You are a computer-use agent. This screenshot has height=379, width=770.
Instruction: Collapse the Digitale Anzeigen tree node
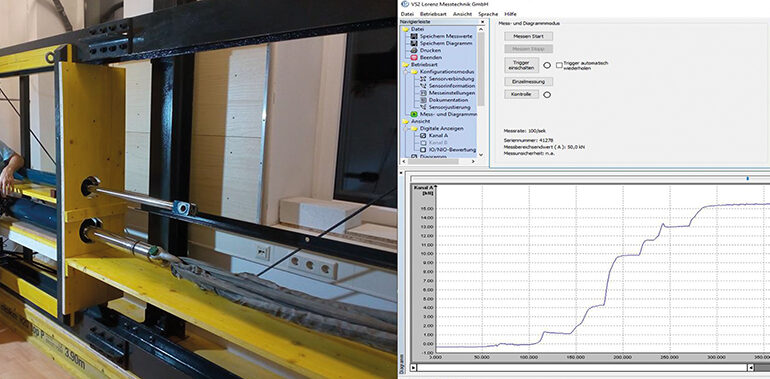tap(406, 129)
